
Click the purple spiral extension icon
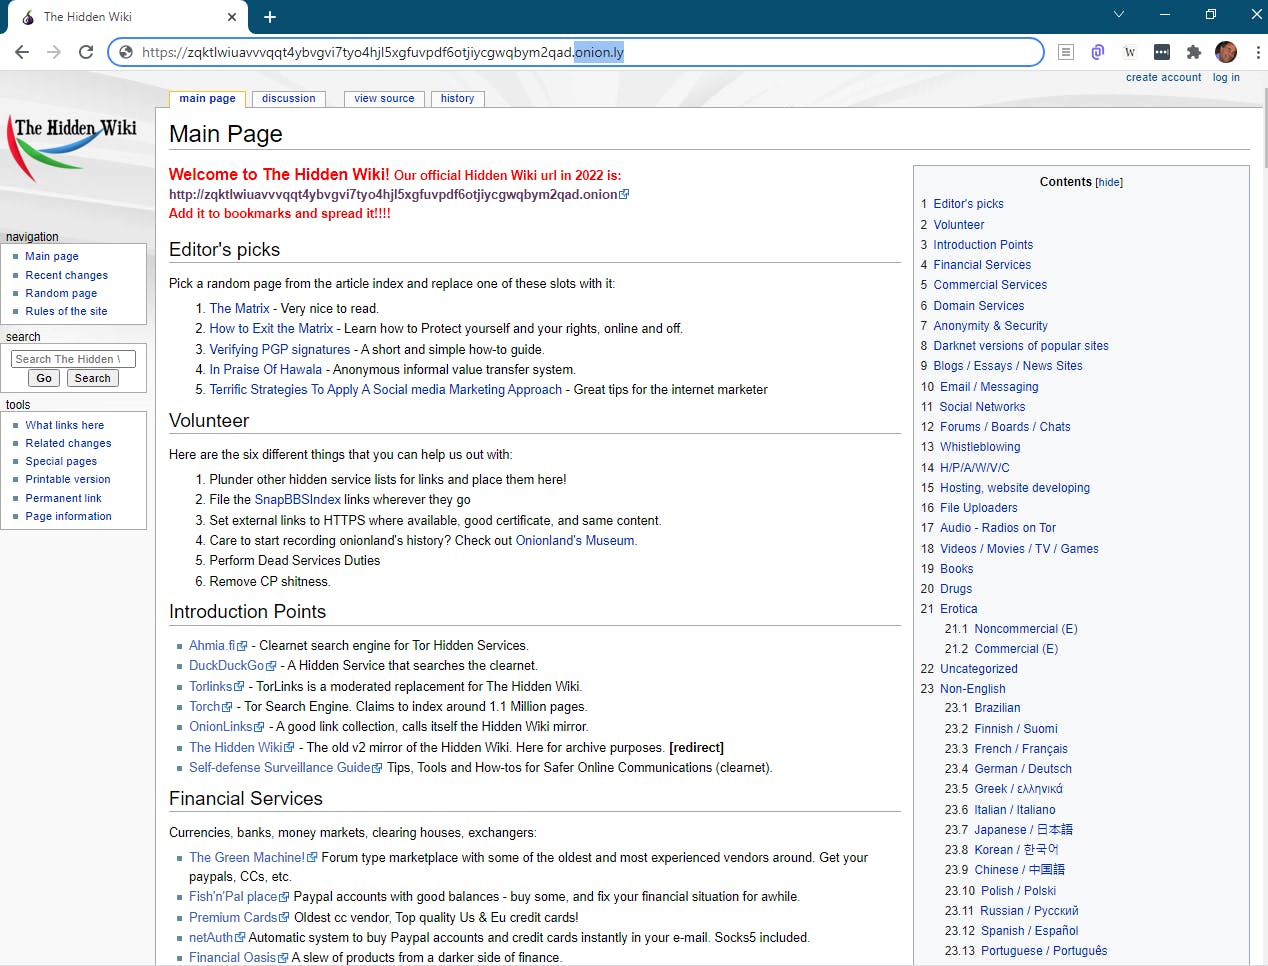1098,52
